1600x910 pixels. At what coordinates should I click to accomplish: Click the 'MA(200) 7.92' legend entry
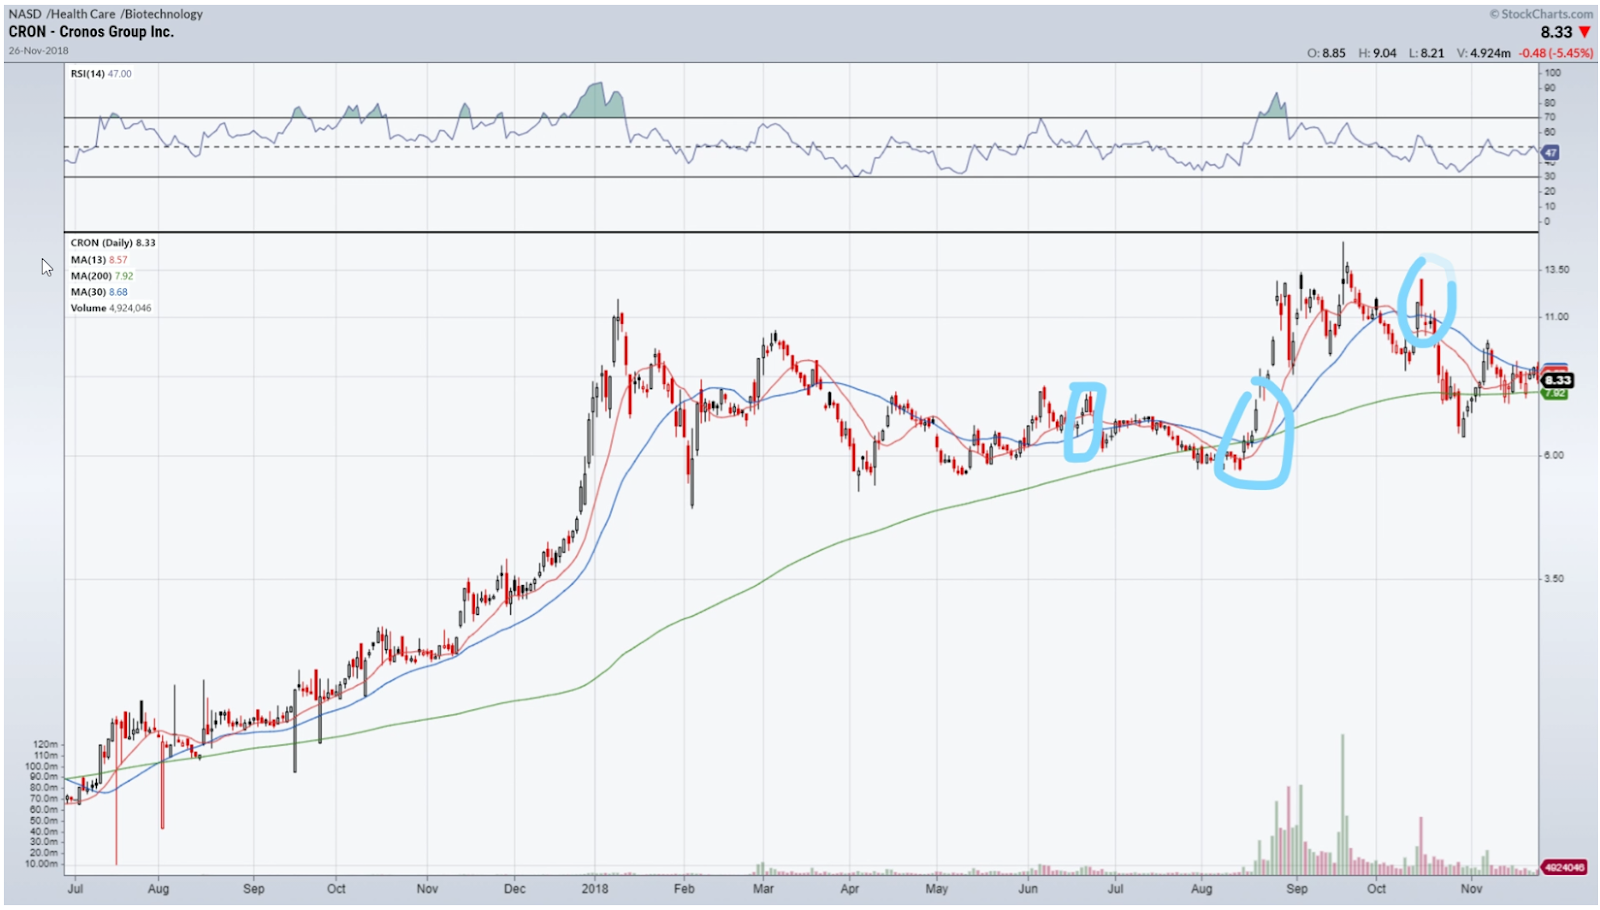pyautogui.click(x=102, y=276)
